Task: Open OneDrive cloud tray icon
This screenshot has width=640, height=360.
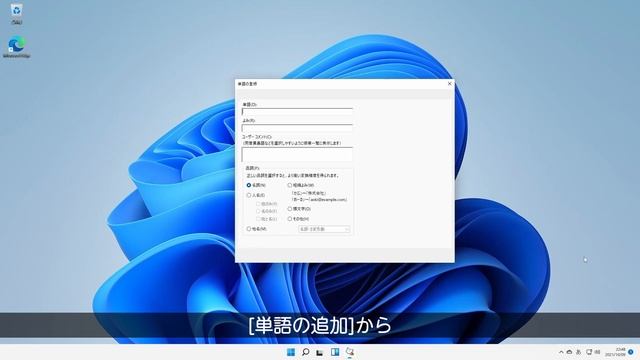Action: coord(569,352)
